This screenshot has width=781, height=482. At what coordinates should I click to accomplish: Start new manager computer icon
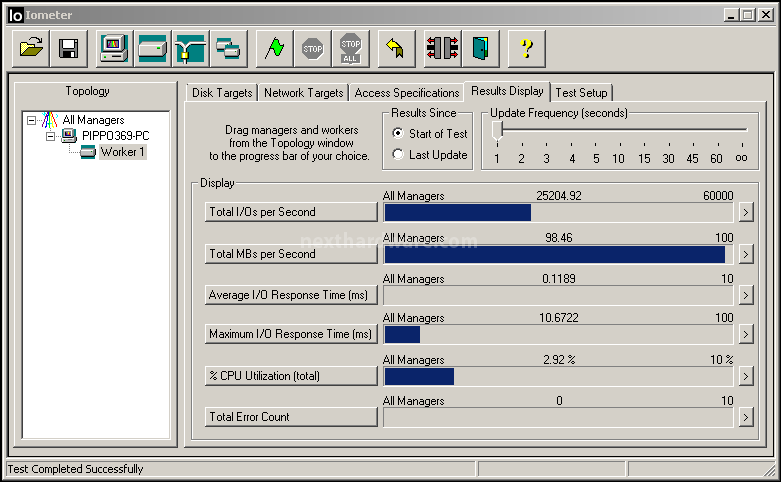tap(114, 49)
